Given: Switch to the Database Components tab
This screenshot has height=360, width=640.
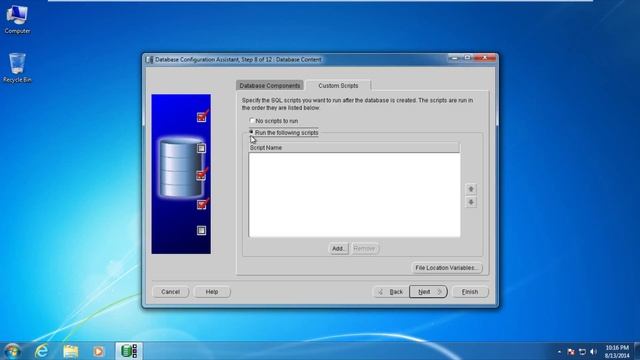Looking at the screenshot, I should [x=269, y=85].
